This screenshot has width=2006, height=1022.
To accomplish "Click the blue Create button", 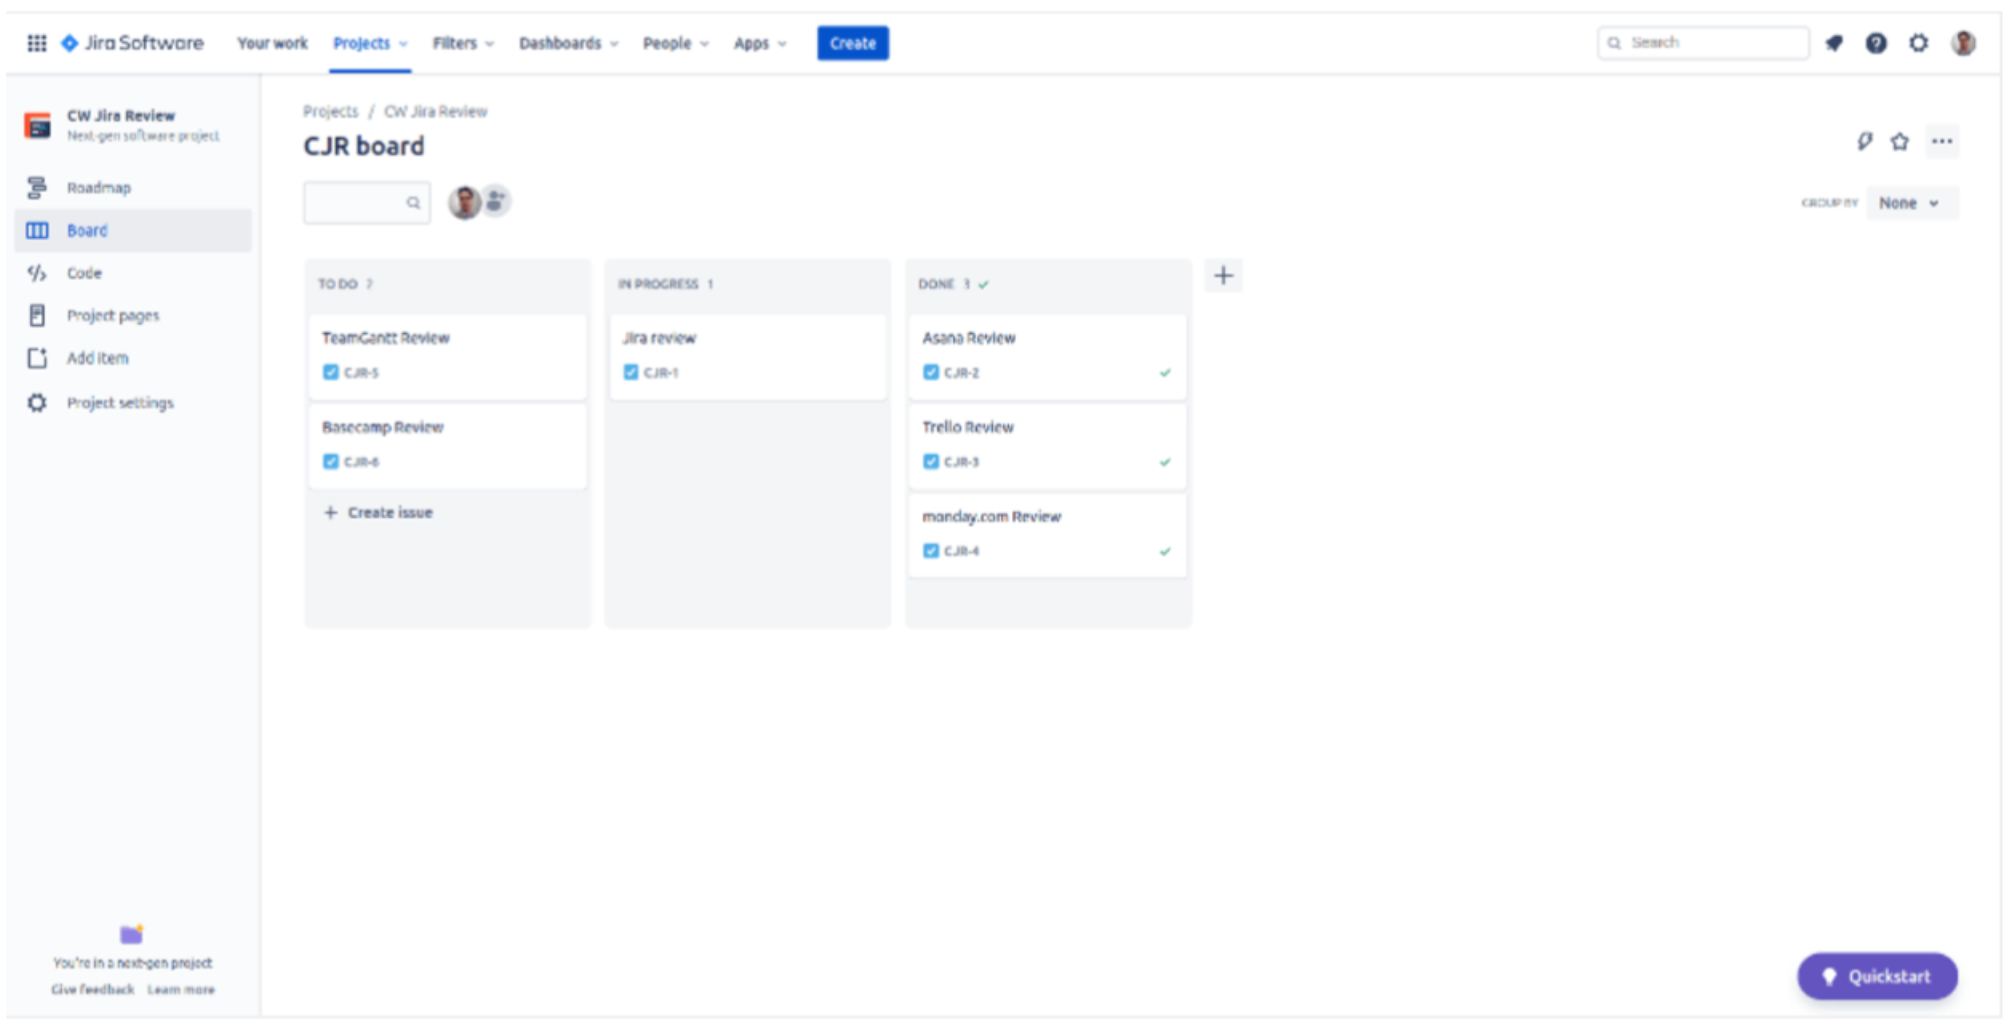I will point(853,43).
